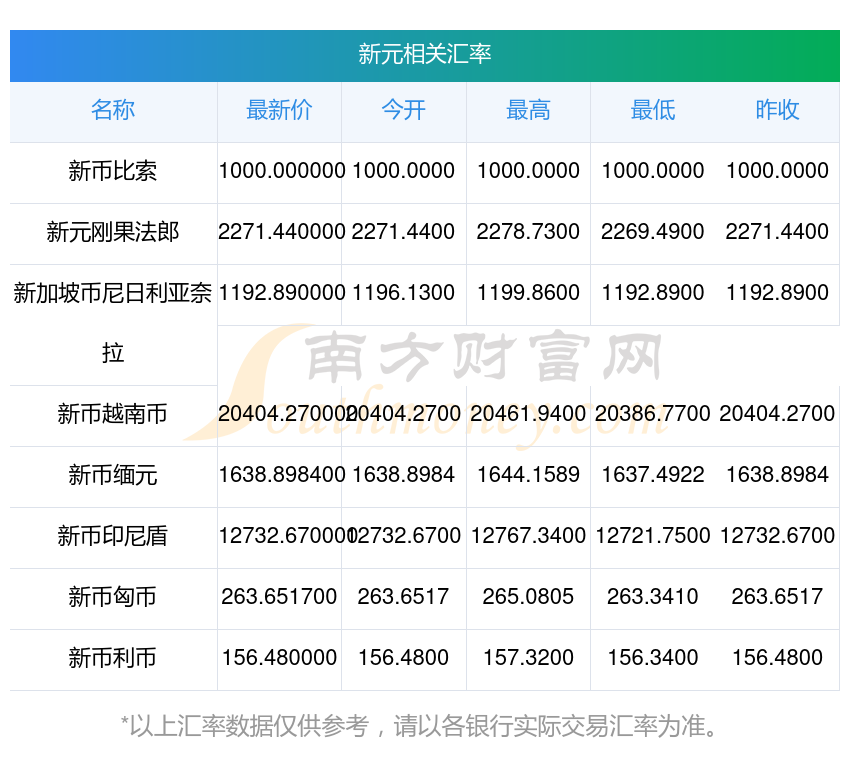This screenshot has width=850, height=757.
Task: Click high value 12767.3400
Action: [x=529, y=536]
